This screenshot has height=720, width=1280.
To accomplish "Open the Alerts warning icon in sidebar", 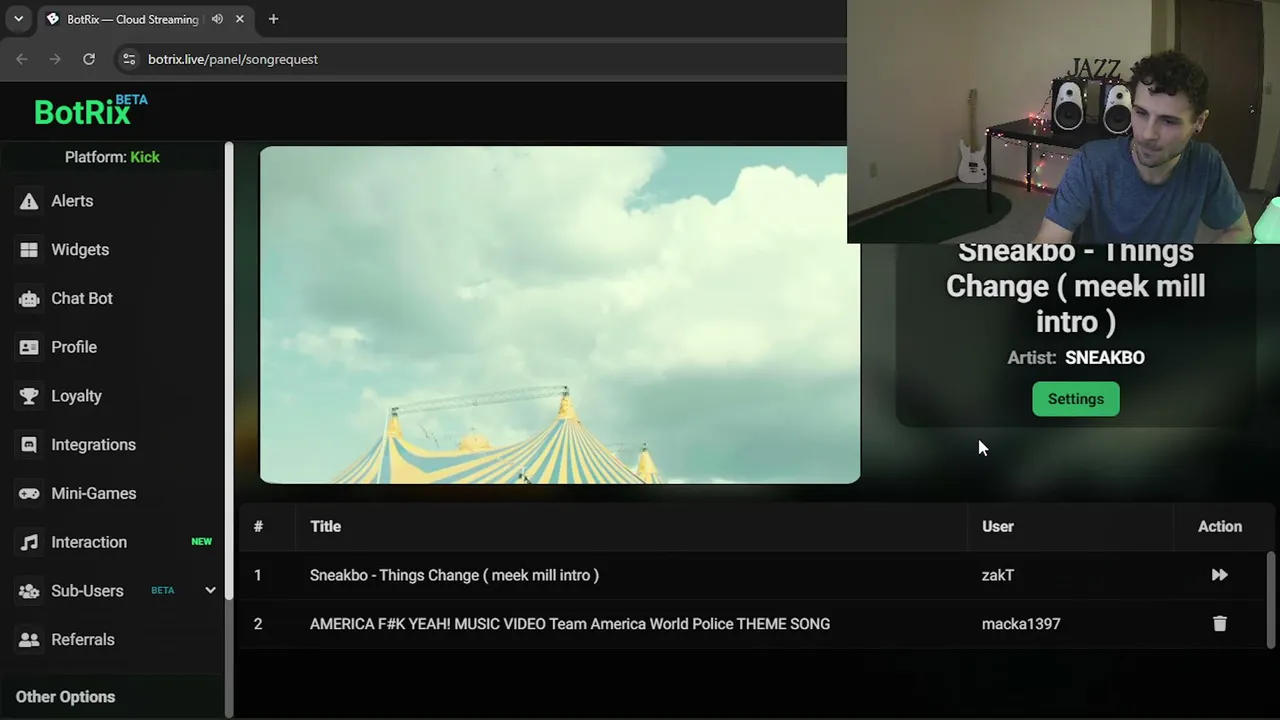I will [x=29, y=201].
